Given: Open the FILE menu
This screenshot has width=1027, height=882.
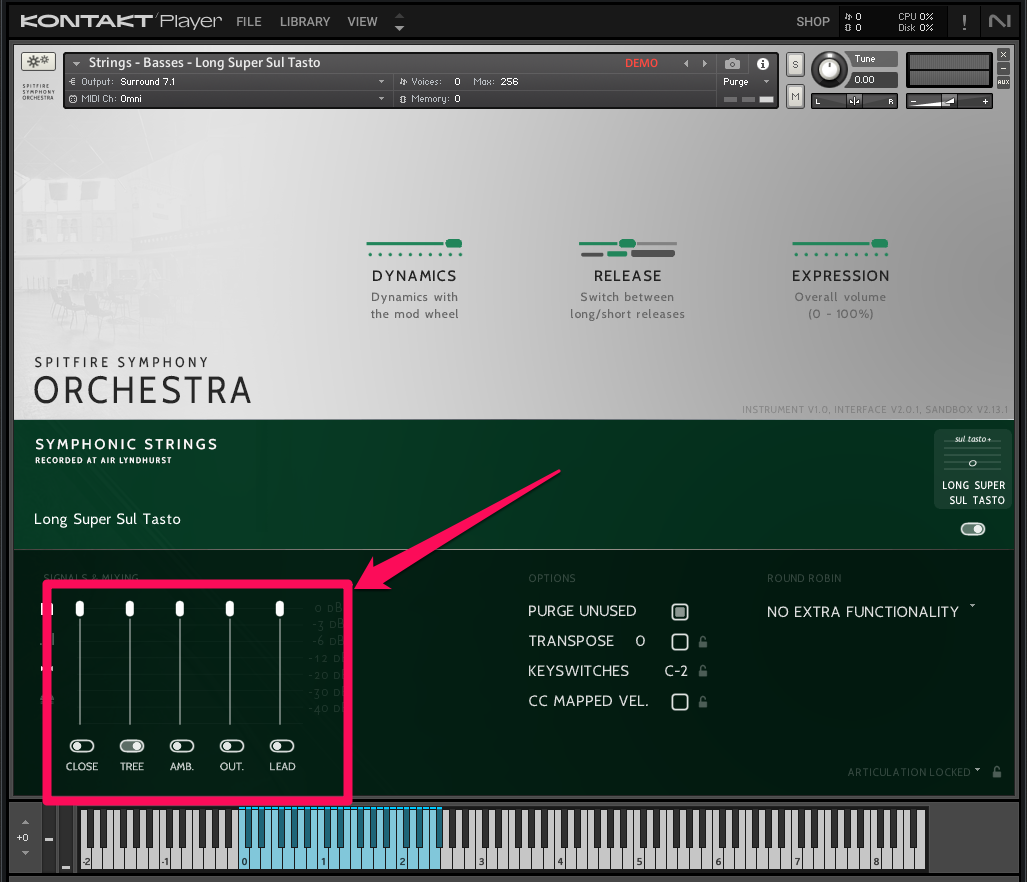Looking at the screenshot, I should point(249,22).
